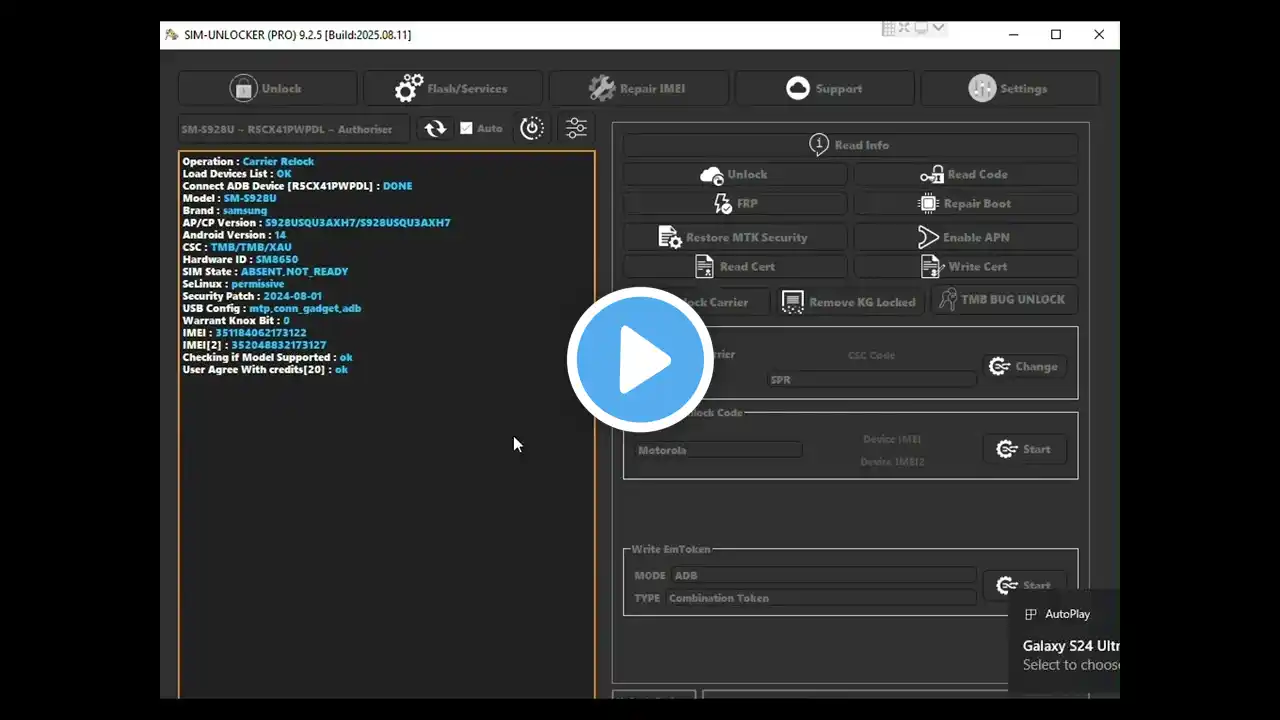Screen dimensions: 1280x720
Task: Expand the Motorola brand dropdown
Action: tap(718, 450)
